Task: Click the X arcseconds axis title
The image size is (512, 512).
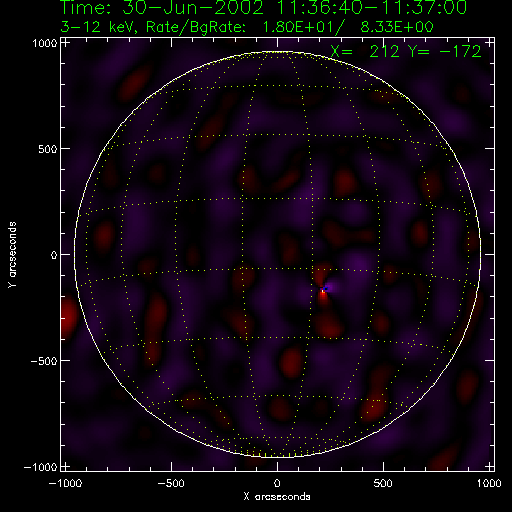Action: 277,497
